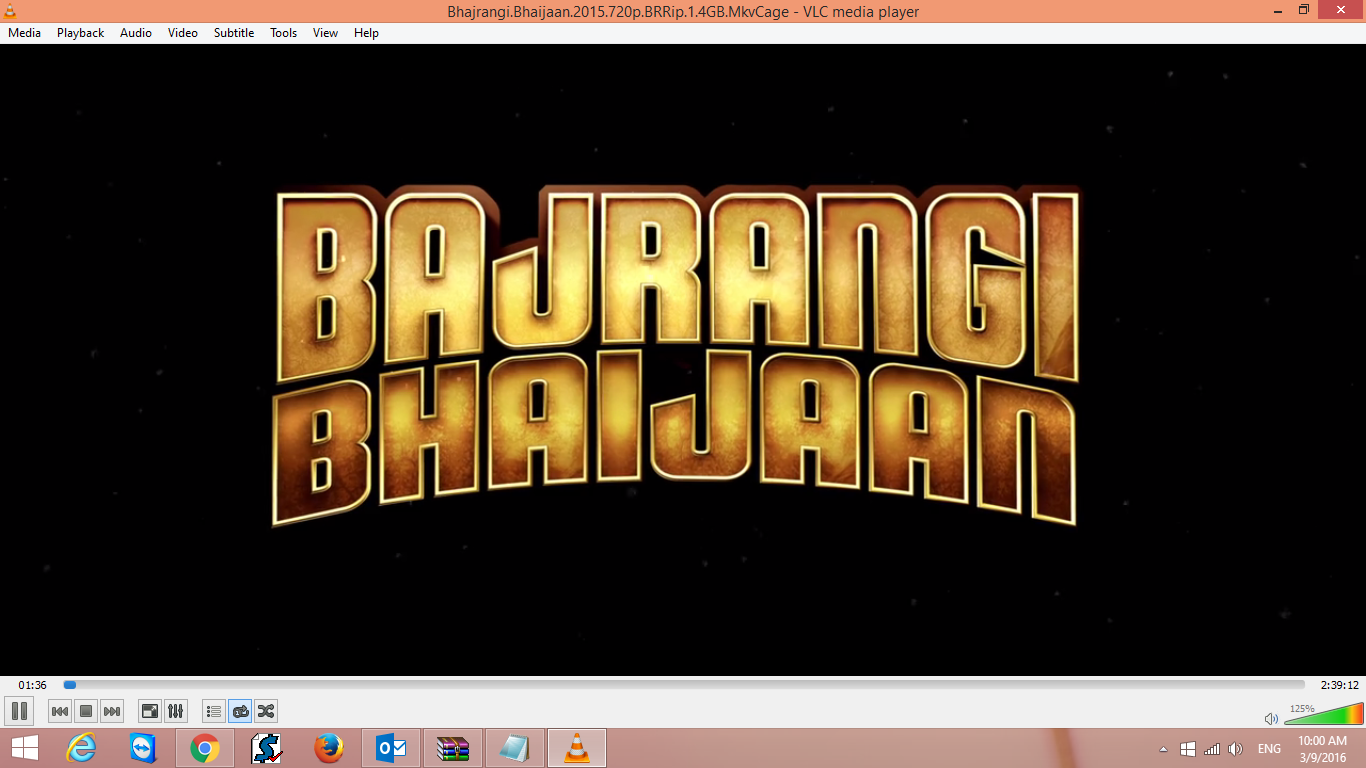Minimize the VLC window
The width and height of the screenshot is (1366, 768).
tap(1277, 10)
